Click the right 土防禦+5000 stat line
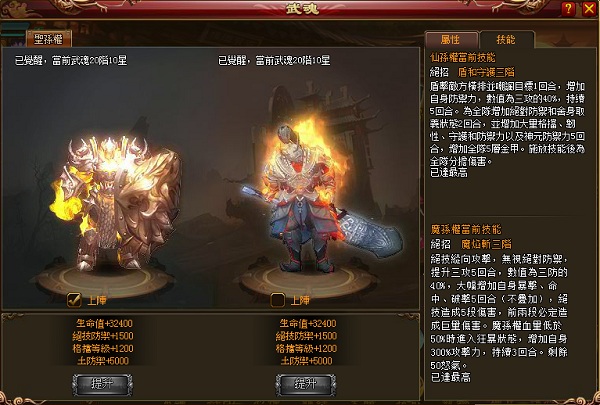Screen dimensions: 600x405 [x=307, y=361]
